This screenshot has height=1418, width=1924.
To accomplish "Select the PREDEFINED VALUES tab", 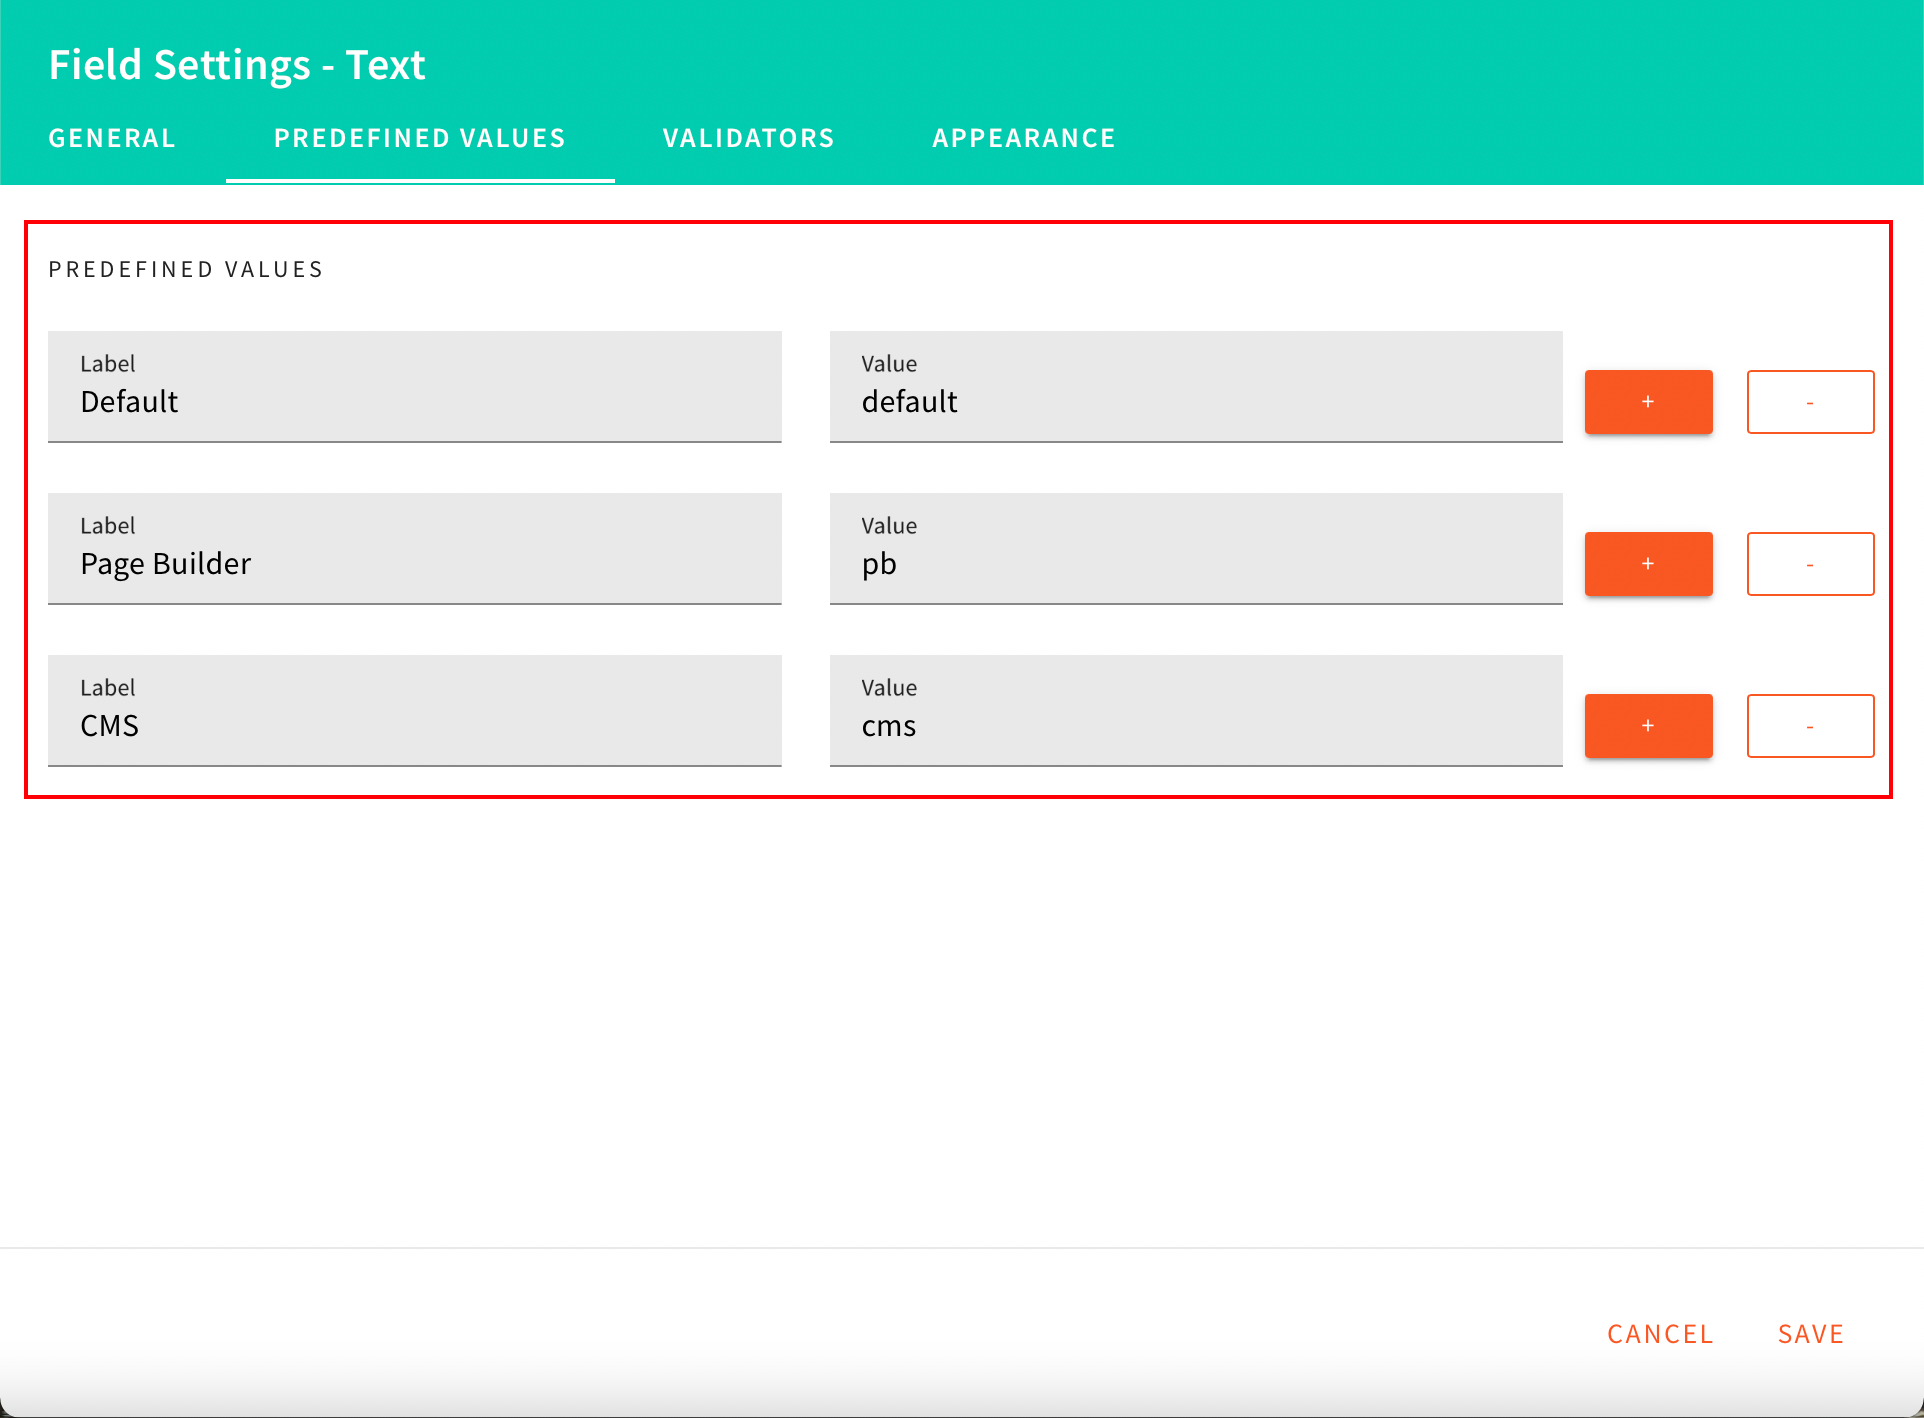I will tap(419, 138).
